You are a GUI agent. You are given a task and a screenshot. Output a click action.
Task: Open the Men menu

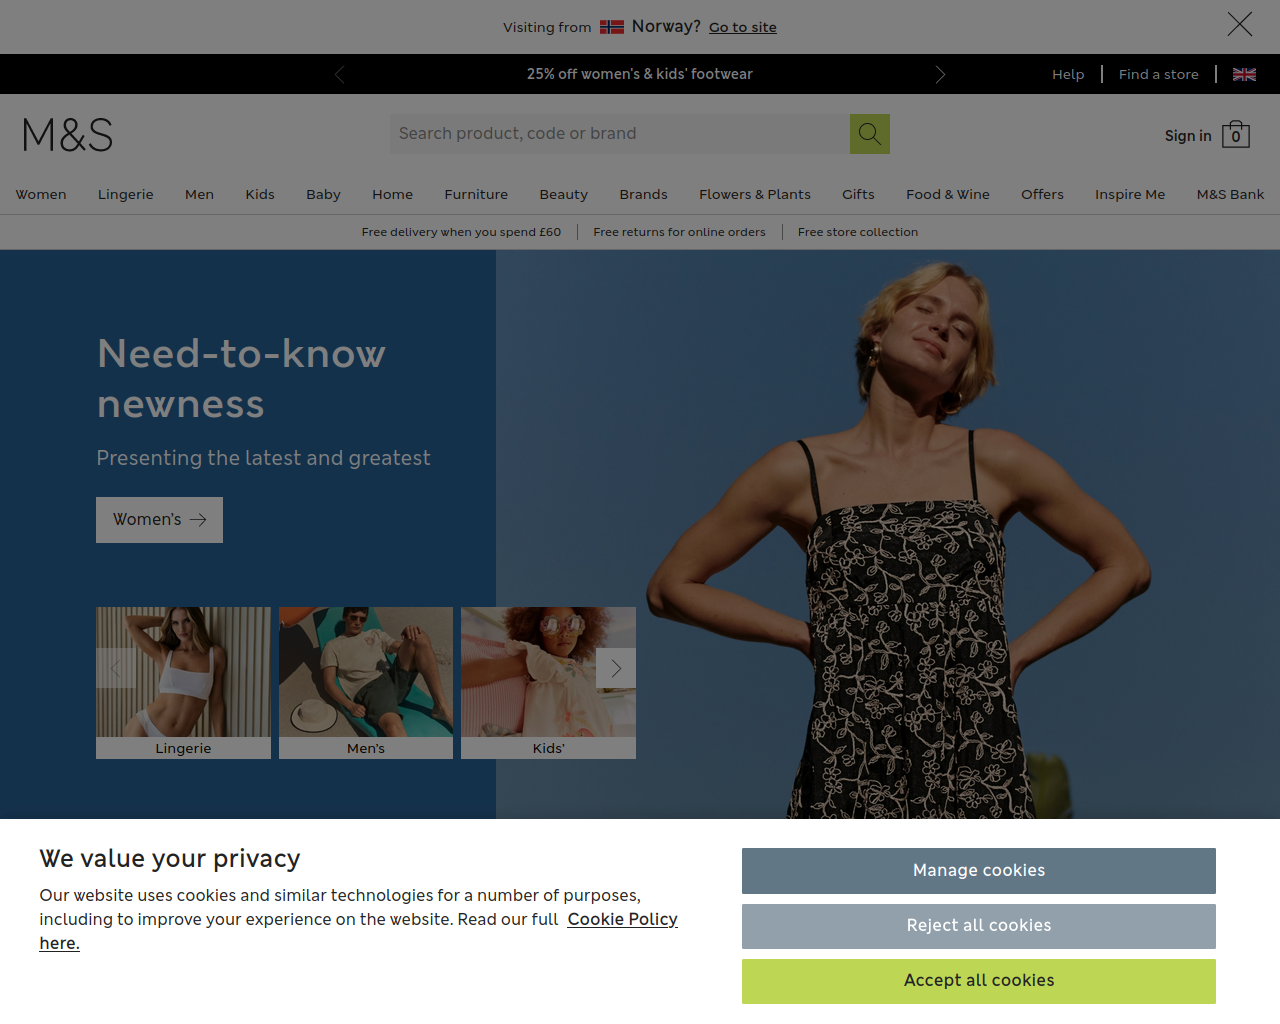pos(199,194)
